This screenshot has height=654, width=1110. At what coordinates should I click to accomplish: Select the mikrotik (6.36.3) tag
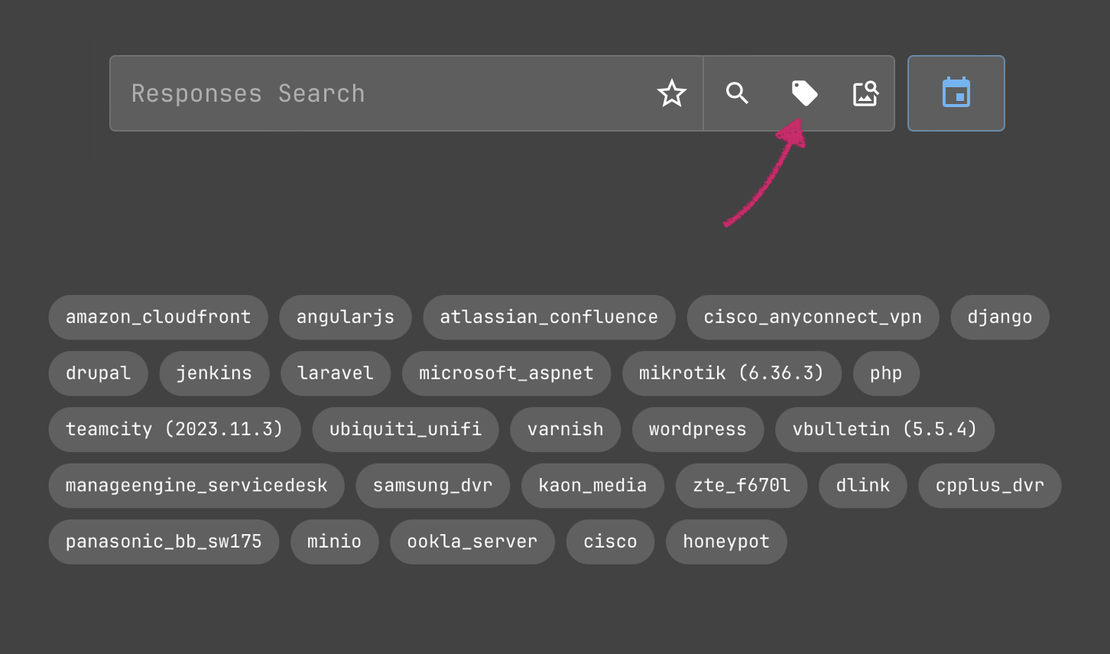click(731, 373)
